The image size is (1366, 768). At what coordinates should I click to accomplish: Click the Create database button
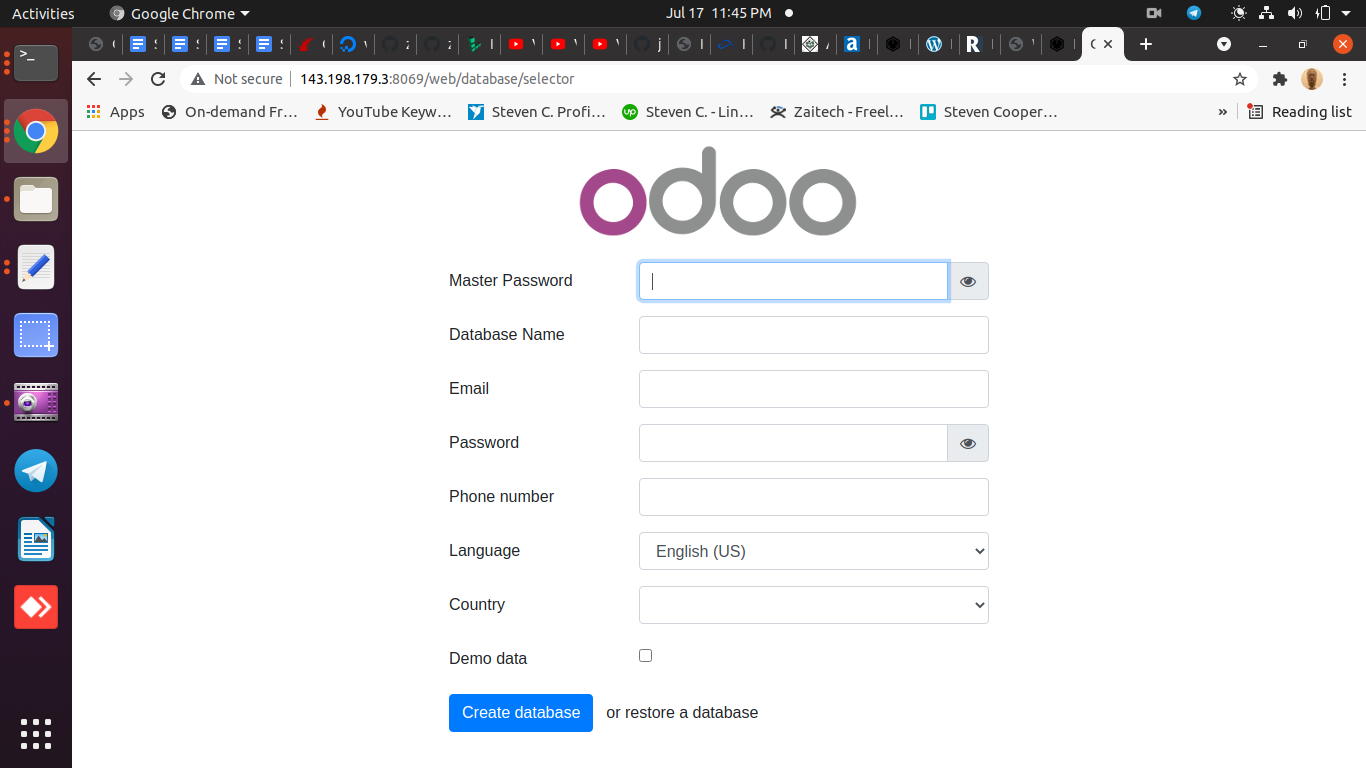tap(521, 713)
